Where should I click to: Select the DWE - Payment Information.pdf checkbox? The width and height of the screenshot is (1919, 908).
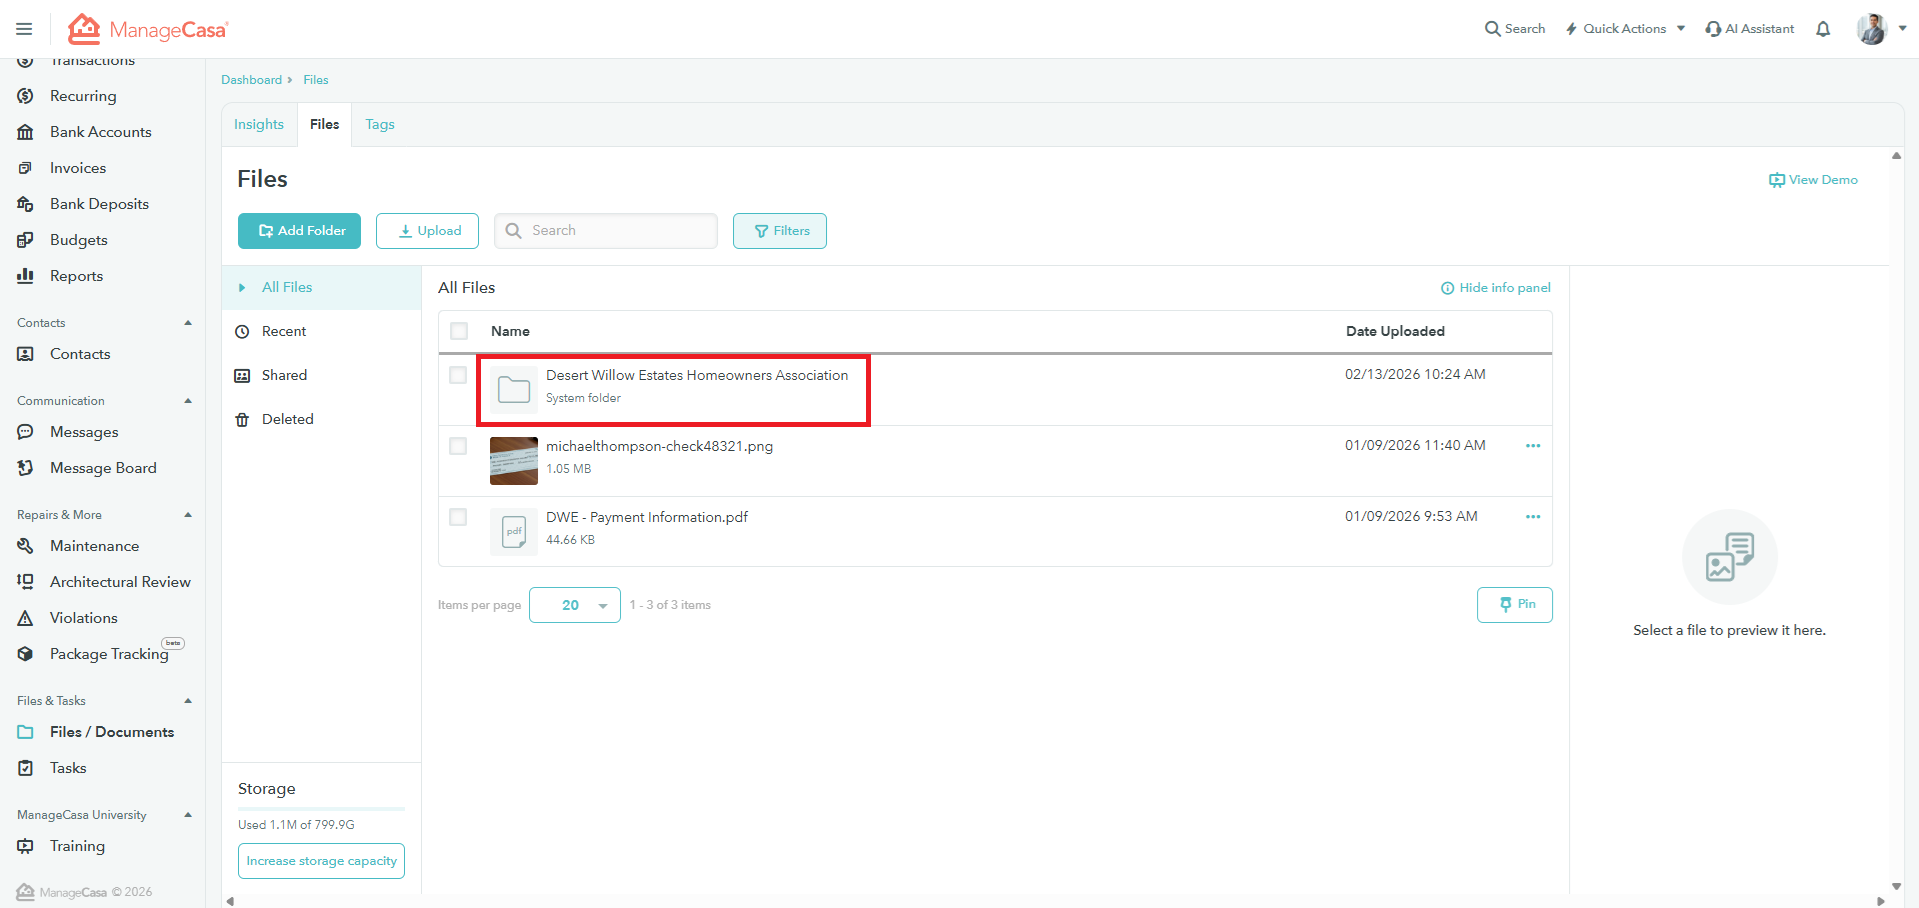pyautogui.click(x=458, y=517)
